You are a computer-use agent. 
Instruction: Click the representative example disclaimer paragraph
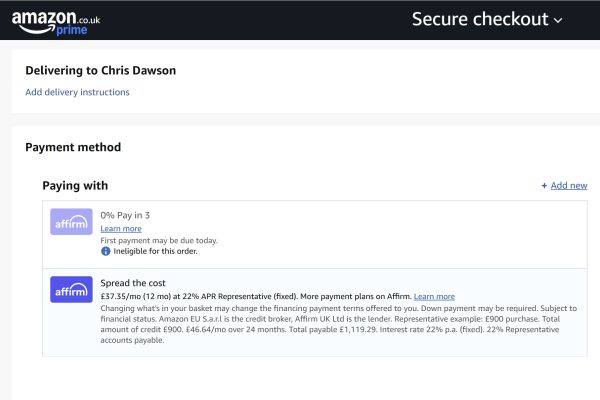339,324
